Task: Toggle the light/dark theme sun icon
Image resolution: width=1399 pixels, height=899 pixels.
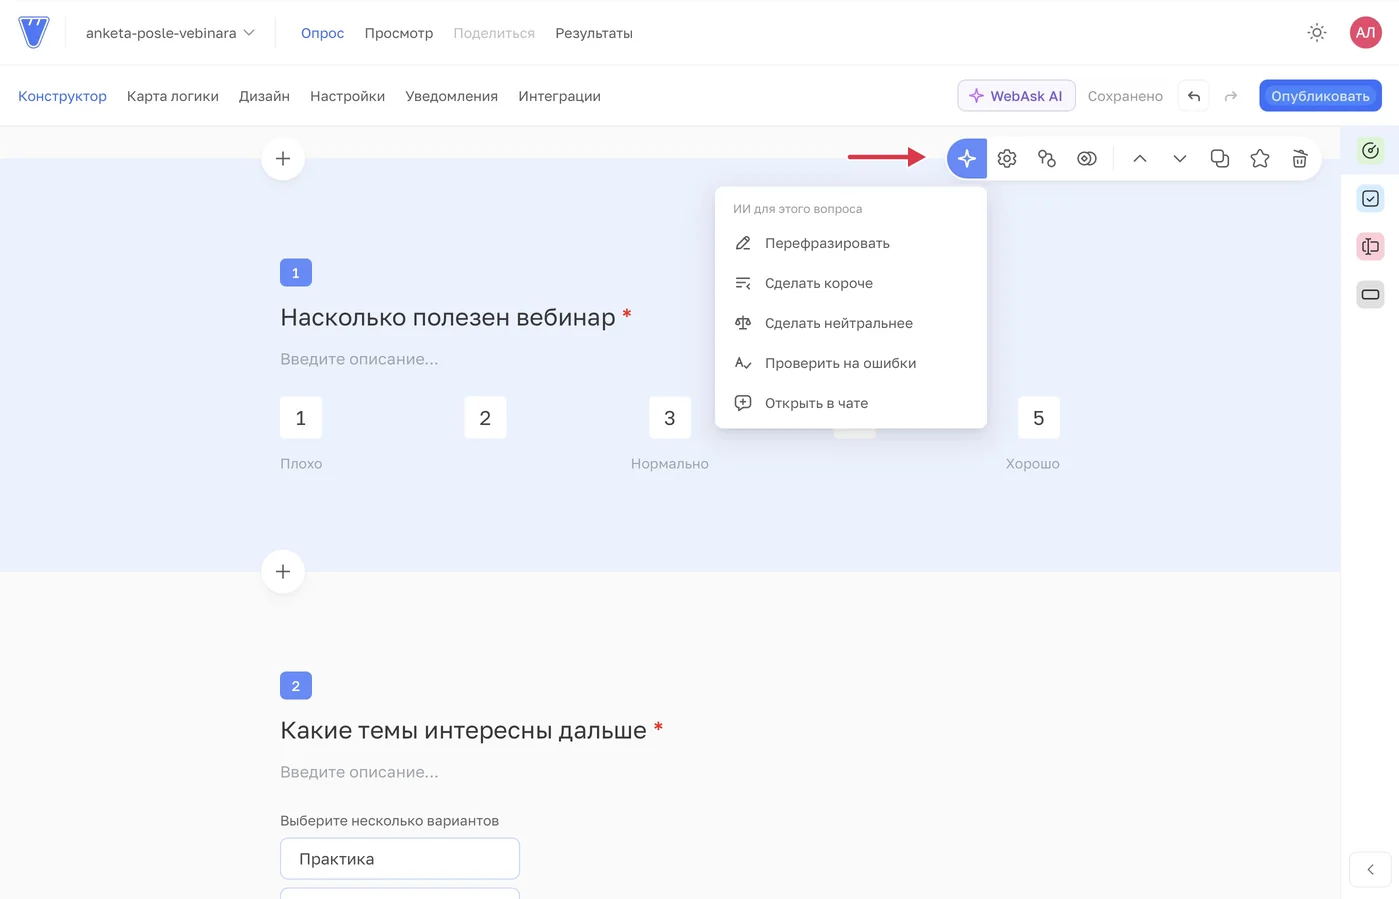Action: (x=1317, y=33)
